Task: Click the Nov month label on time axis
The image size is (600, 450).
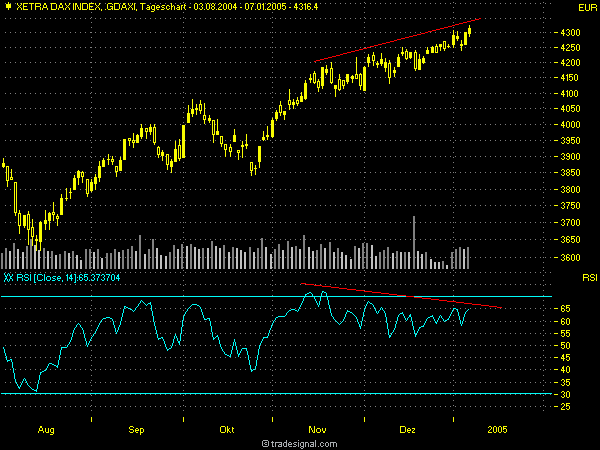Action: click(x=317, y=430)
